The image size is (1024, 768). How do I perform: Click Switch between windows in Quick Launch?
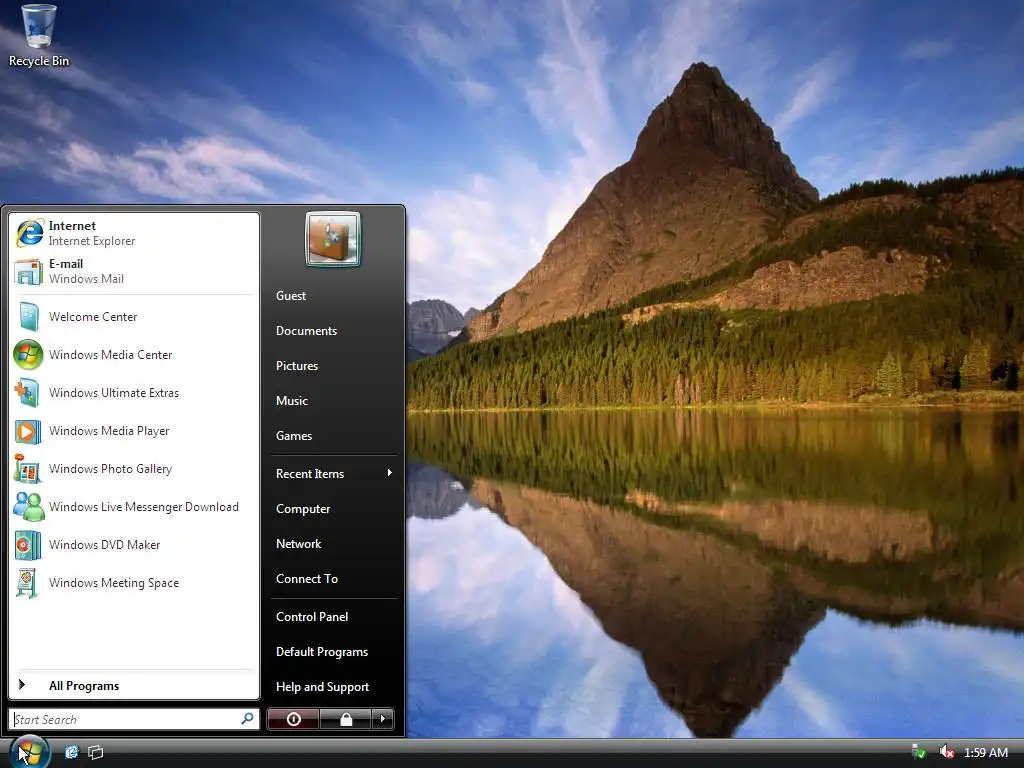[x=96, y=752]
